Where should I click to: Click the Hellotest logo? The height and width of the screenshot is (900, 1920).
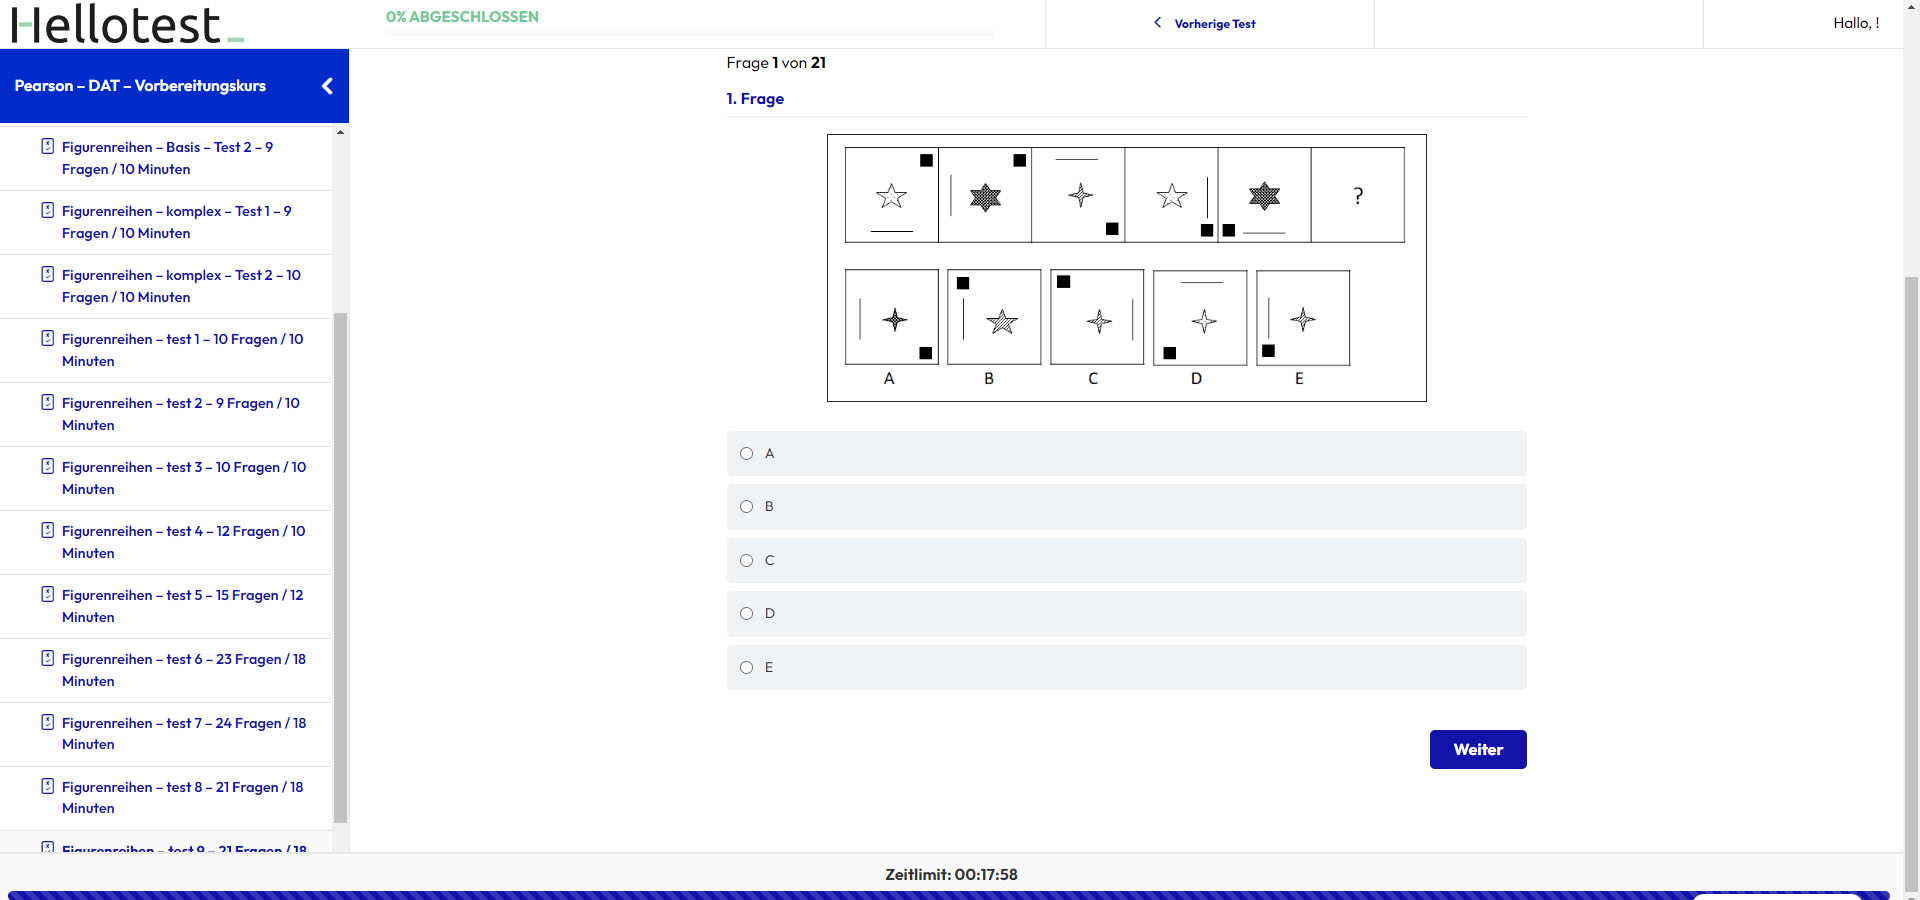click(x=127, y=24)
